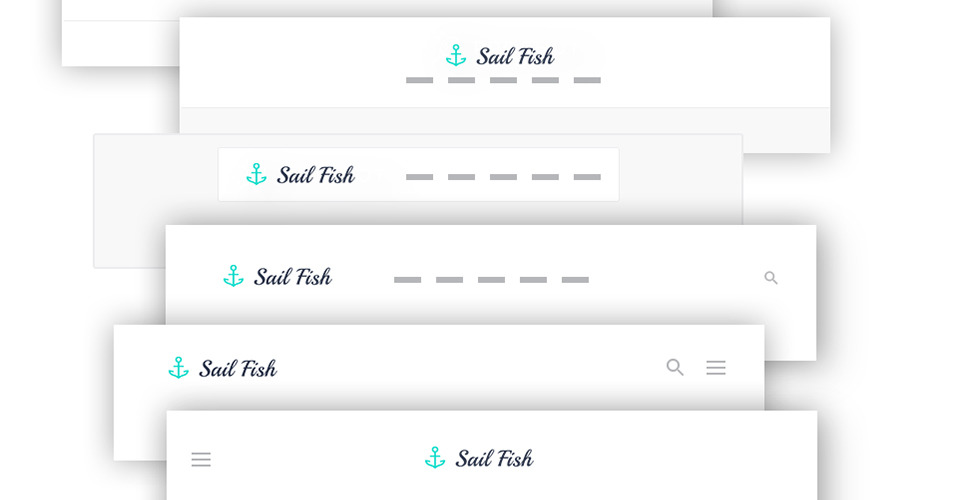Click the anchor icon in the search-and-hamburger header
This screenshot has width=965, height=500.
coord(179,368)
